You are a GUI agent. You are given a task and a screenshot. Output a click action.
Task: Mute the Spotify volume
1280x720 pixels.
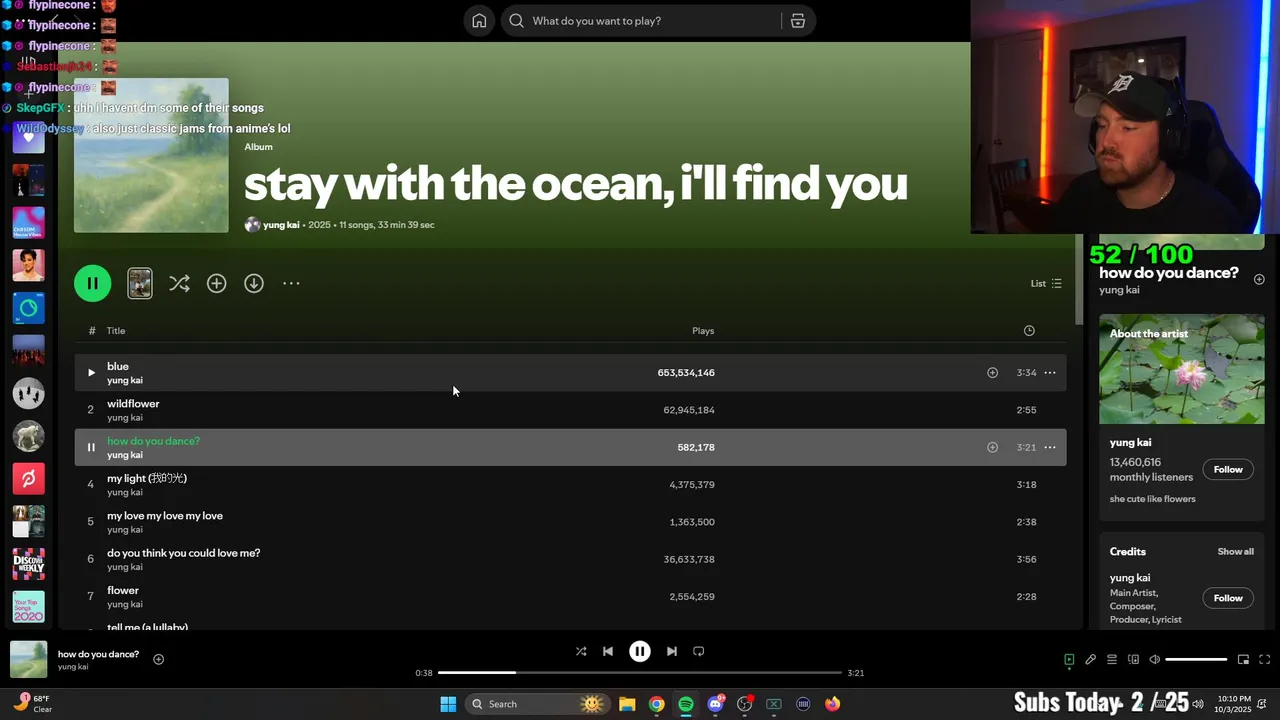coord(1155,660)
